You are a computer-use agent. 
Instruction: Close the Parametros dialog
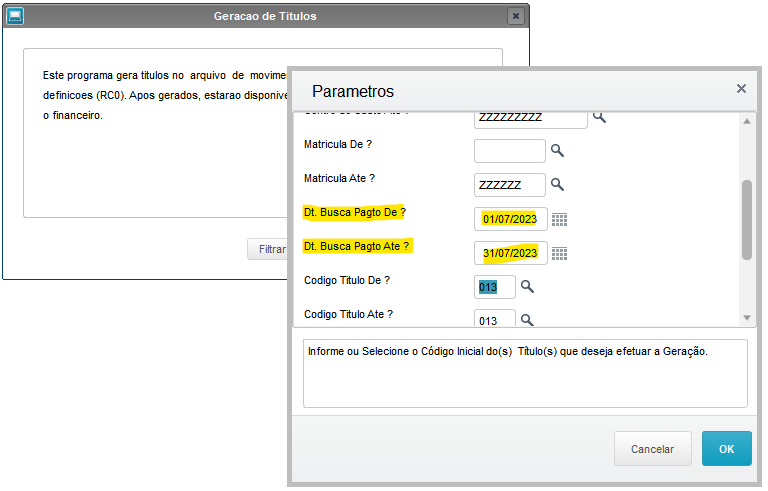click(x=741, y=89)
